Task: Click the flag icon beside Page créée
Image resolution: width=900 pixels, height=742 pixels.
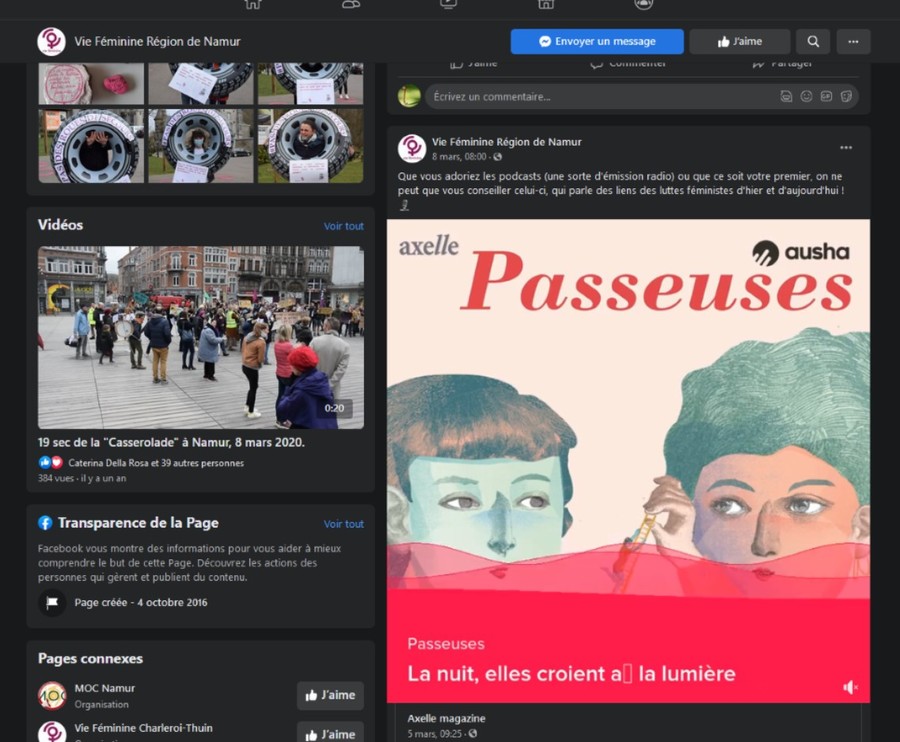Action: 52,603
